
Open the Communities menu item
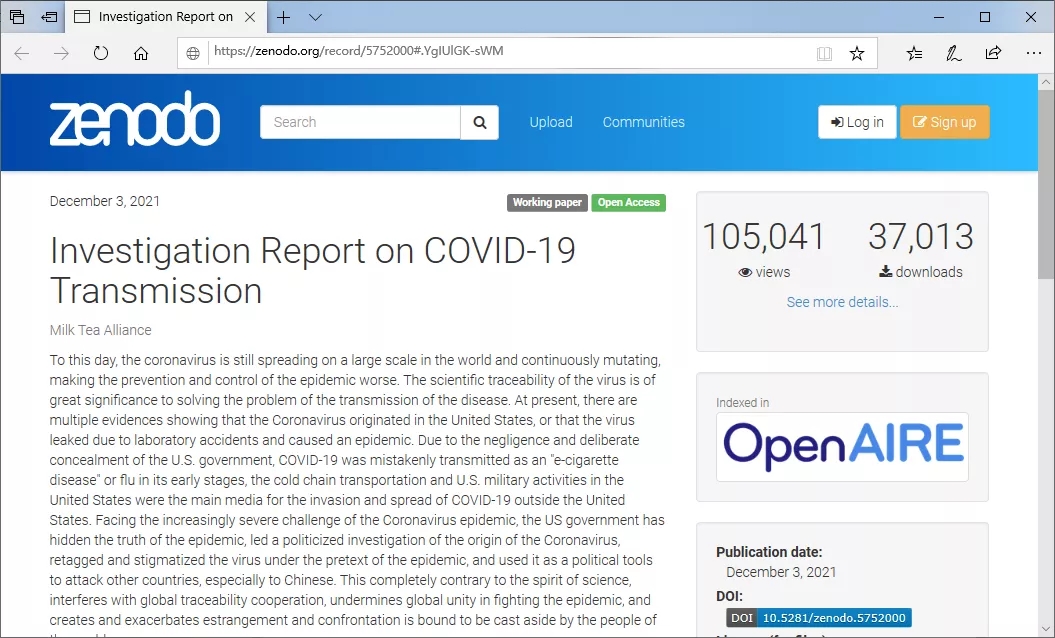643,122
